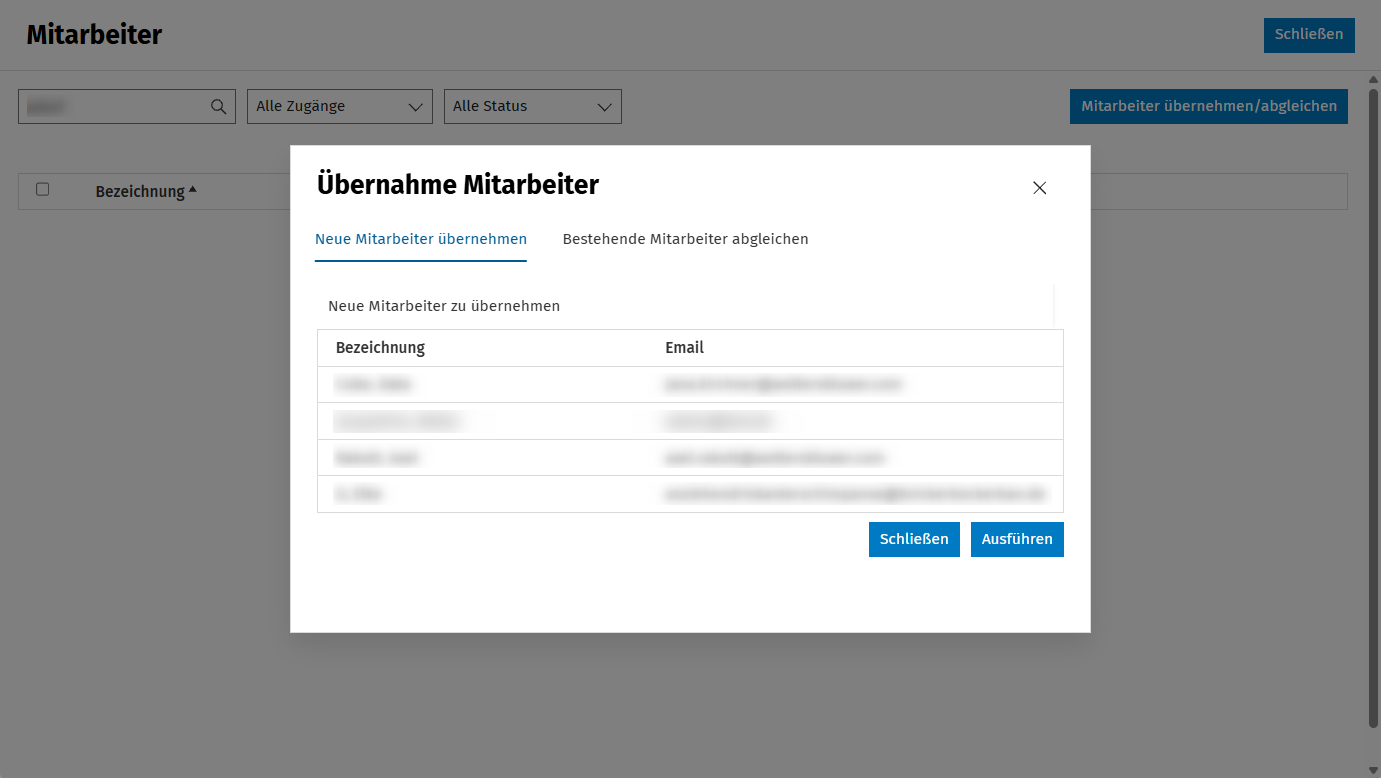This screenshot has height=778, width=1381.
Task: Open the Alle Zugänge dropdown
Action: click(340, 107)
